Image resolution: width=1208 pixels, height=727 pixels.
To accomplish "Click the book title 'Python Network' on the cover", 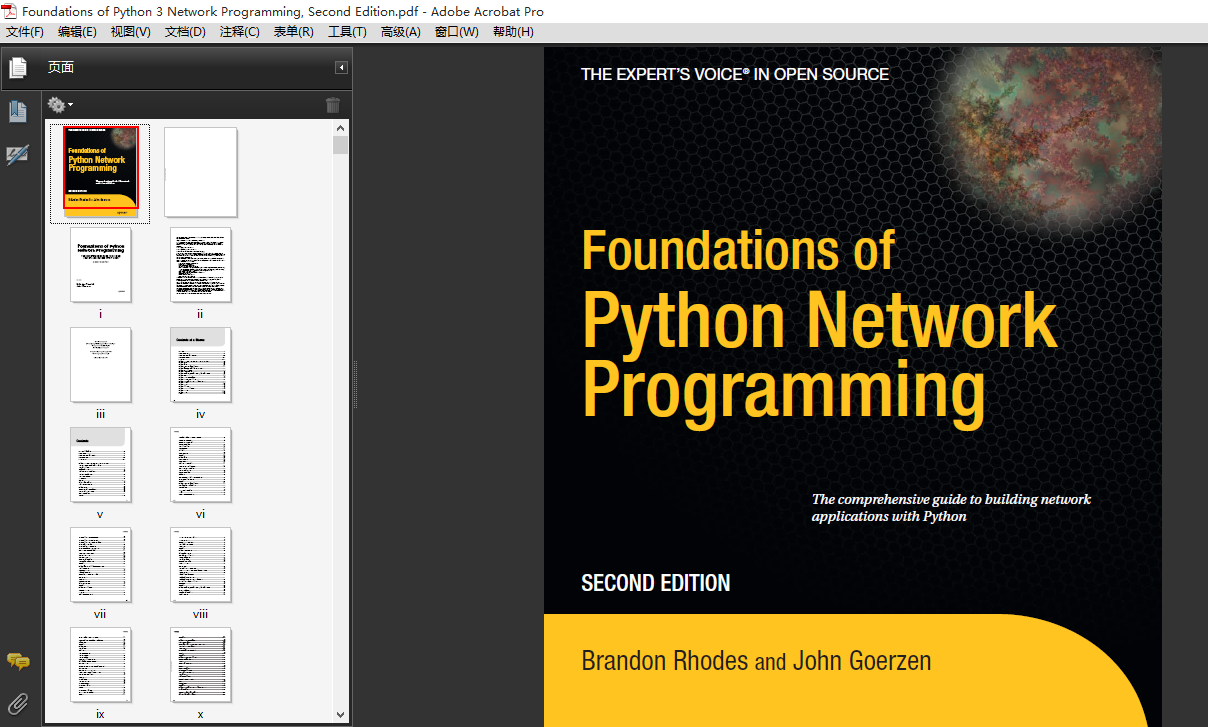I will click(819, 320).
